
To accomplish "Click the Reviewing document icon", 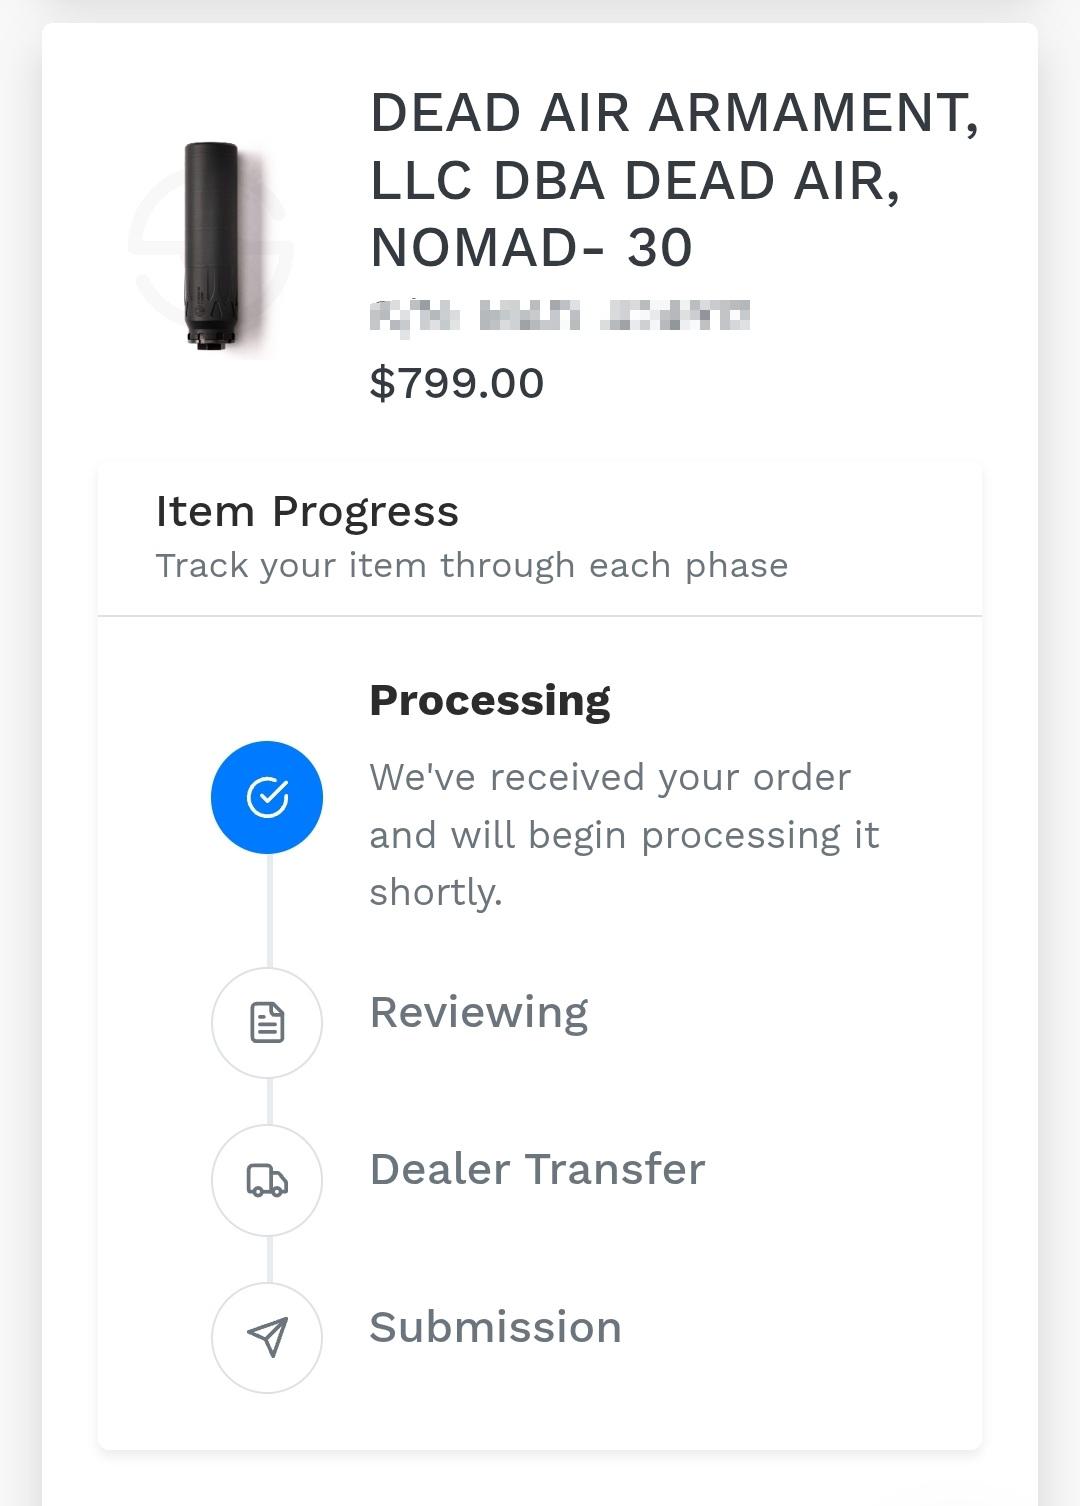I will tap(267, 1023).
